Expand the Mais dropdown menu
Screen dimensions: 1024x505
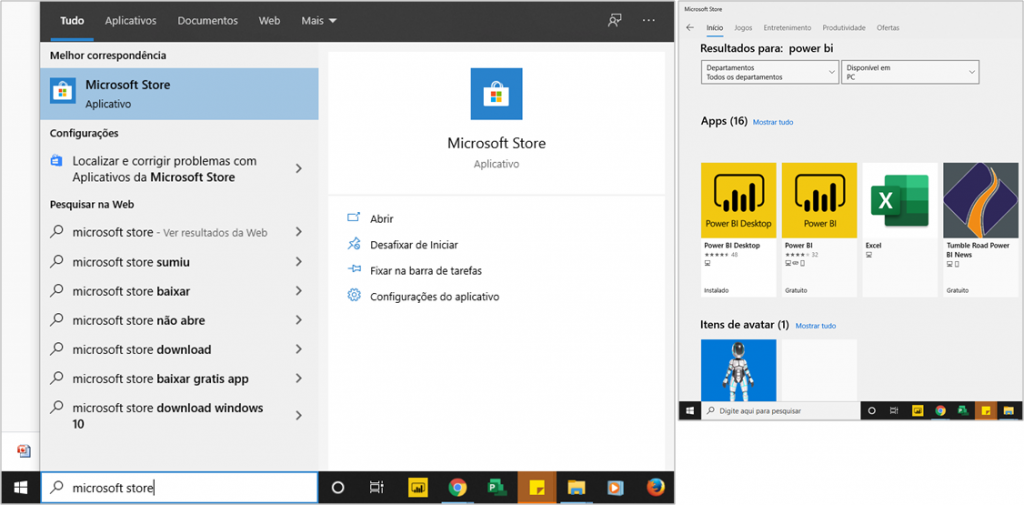pos(319,20)
